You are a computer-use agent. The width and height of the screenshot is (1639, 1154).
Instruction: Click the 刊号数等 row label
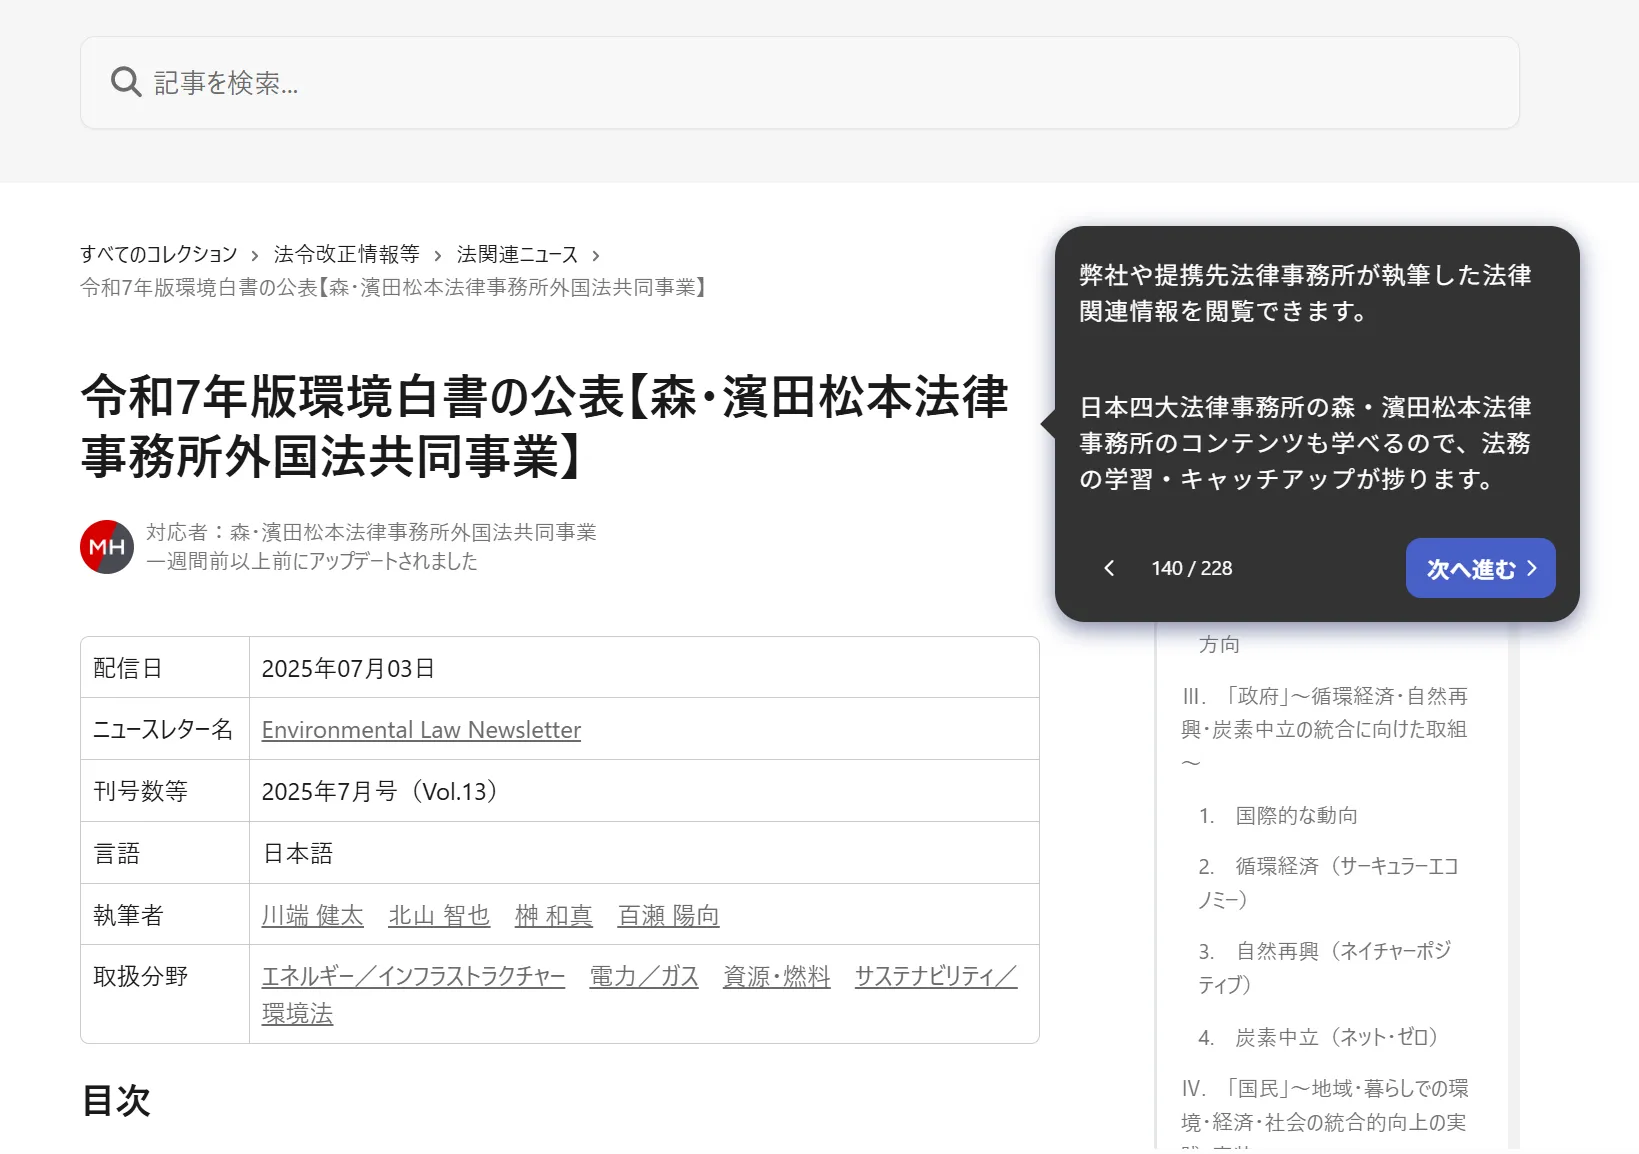coord(141,791)
